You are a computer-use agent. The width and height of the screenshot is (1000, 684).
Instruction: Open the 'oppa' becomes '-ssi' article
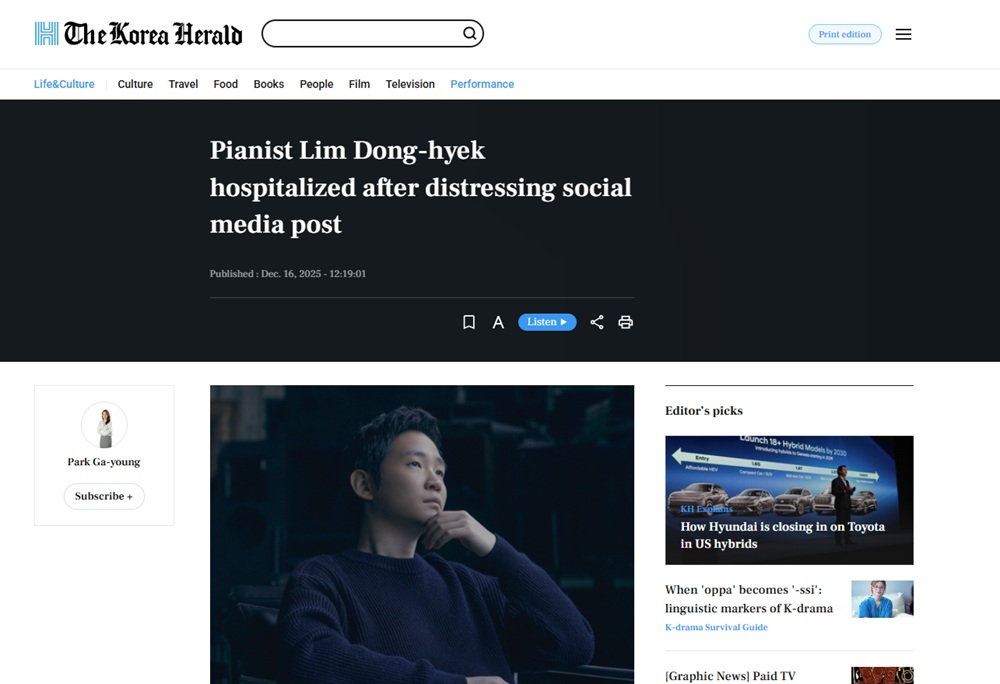tap(749, 599)
